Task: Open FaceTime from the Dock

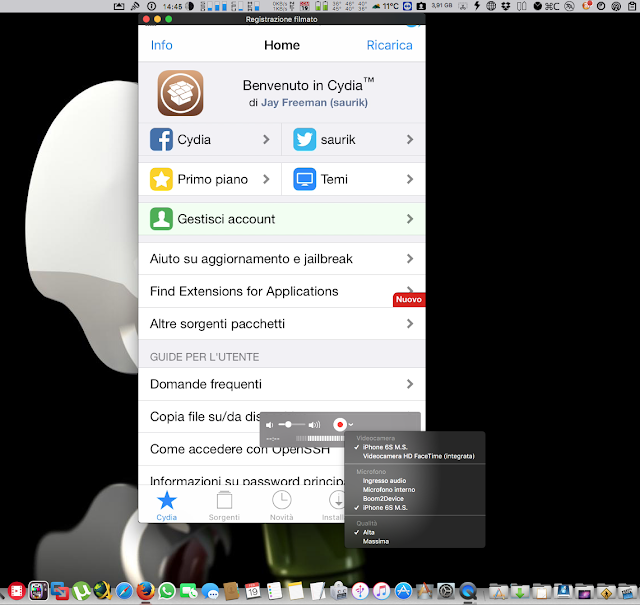Action: [189, 591]
